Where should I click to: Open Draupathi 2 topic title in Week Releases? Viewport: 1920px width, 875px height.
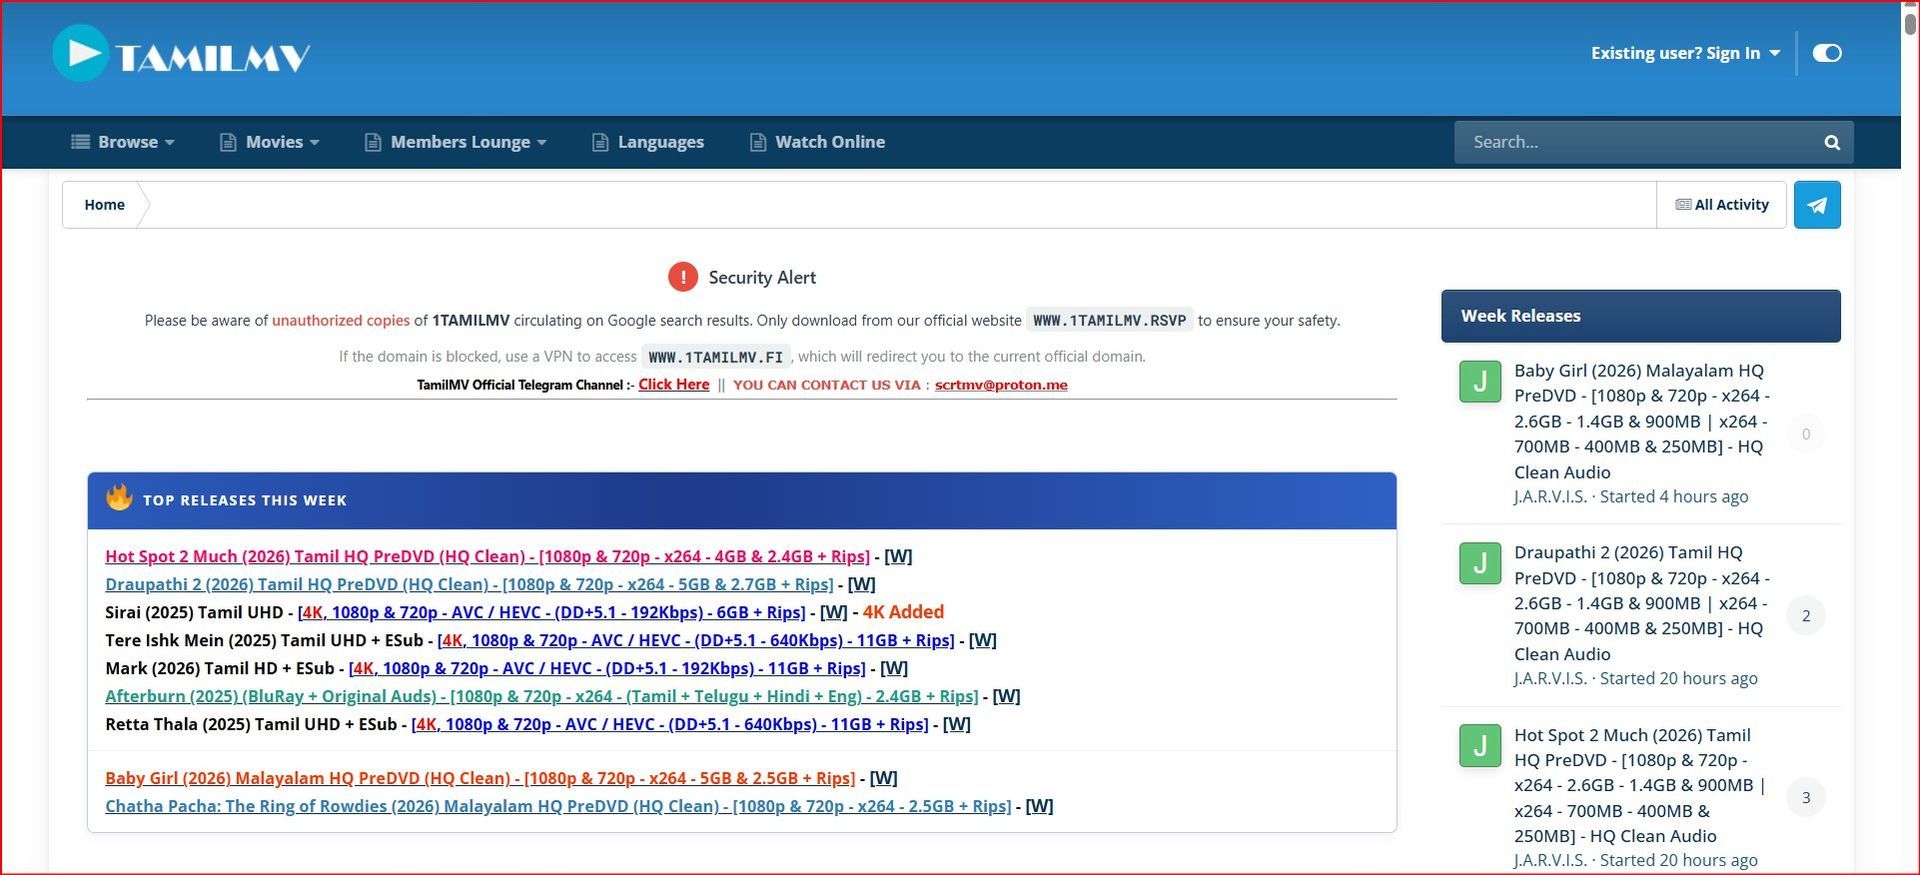click(1642, 603)
